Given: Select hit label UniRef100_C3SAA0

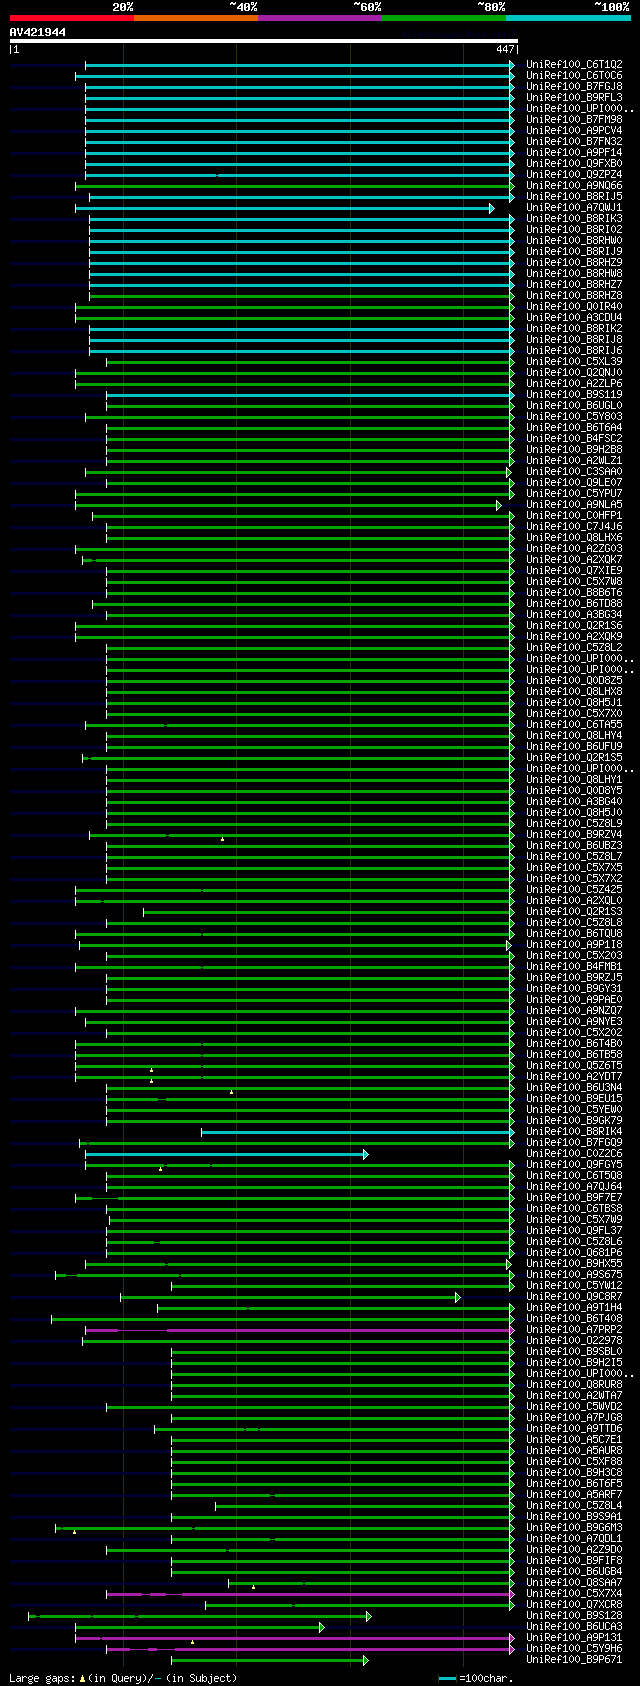Looking at the screenshot, I should (574, 471).
